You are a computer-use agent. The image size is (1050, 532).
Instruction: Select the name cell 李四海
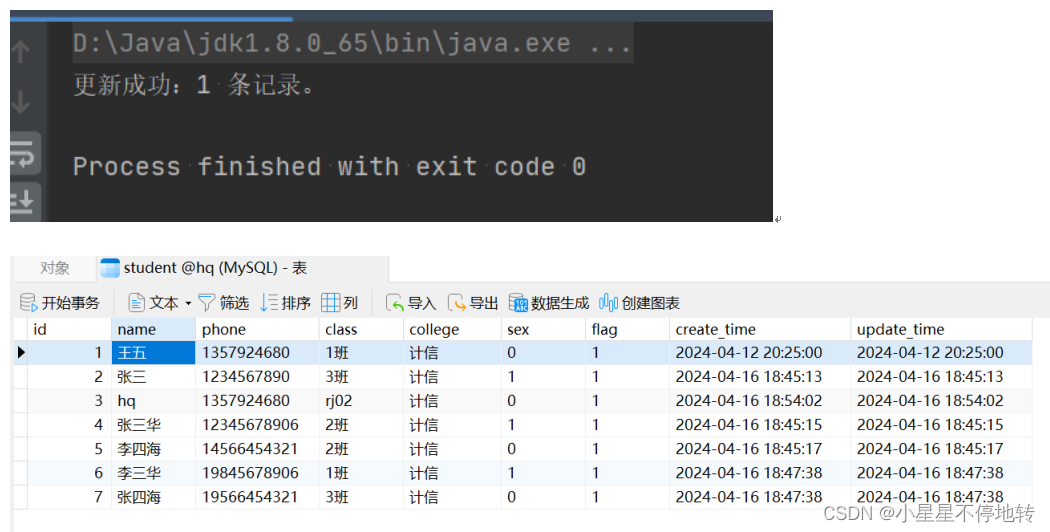tap(153, 449)
